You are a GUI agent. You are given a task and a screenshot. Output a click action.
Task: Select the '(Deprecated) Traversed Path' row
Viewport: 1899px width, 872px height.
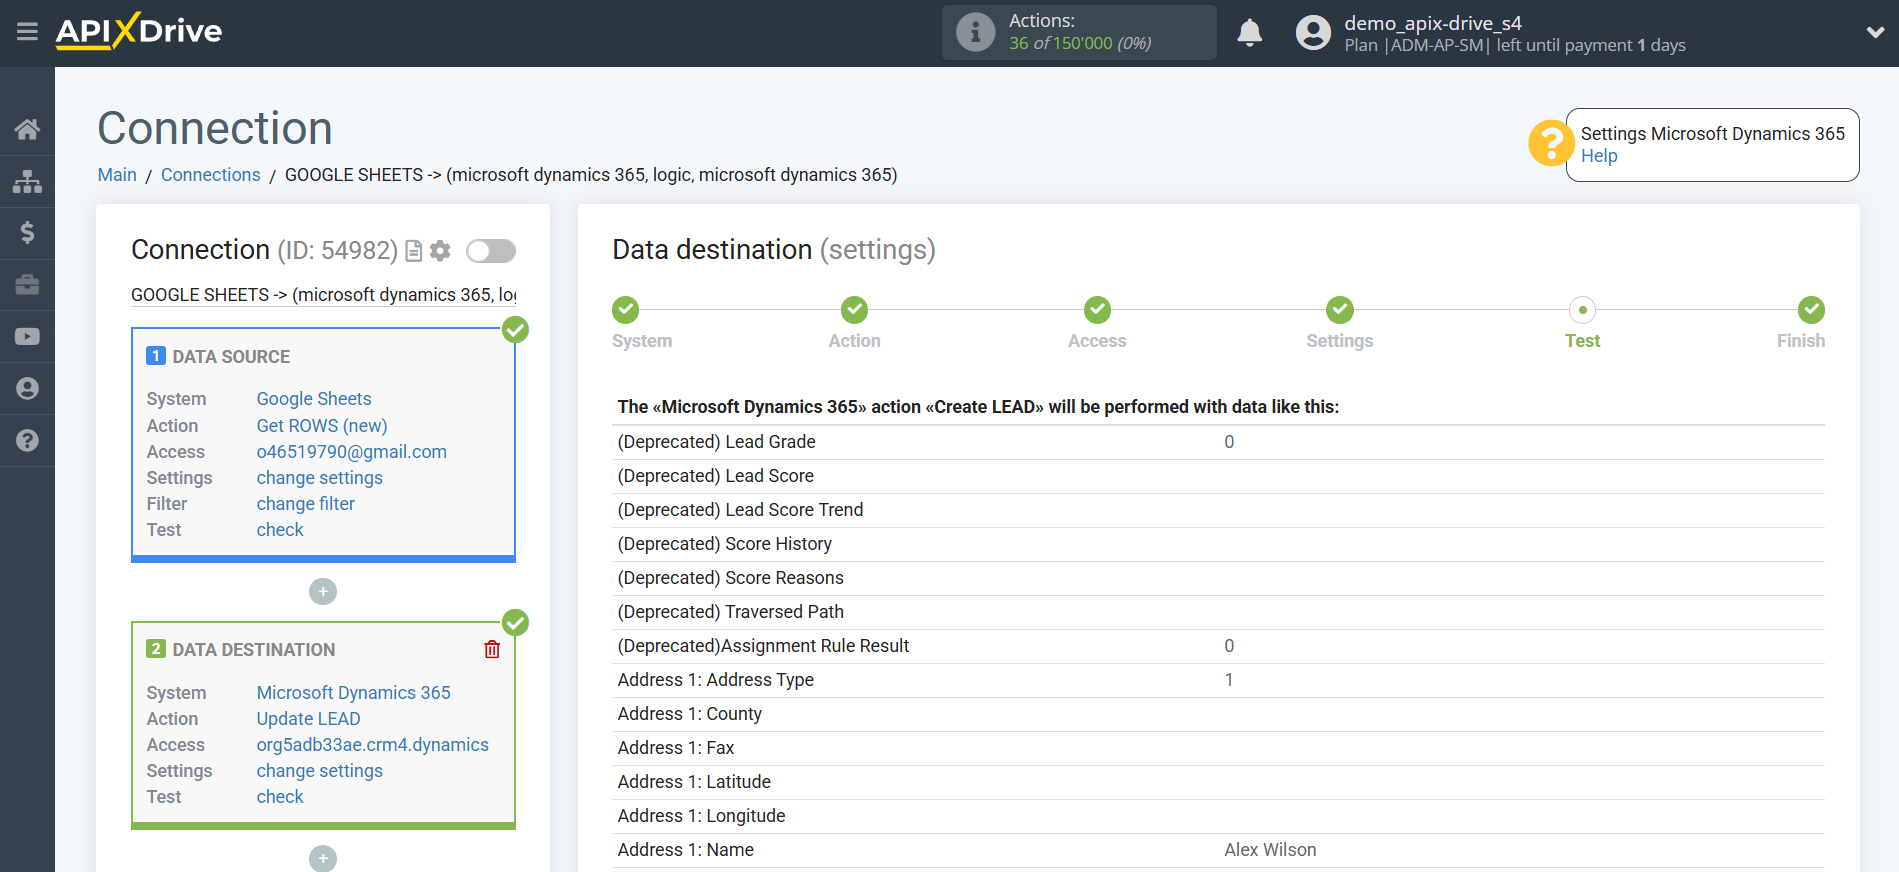[1218, 613]
